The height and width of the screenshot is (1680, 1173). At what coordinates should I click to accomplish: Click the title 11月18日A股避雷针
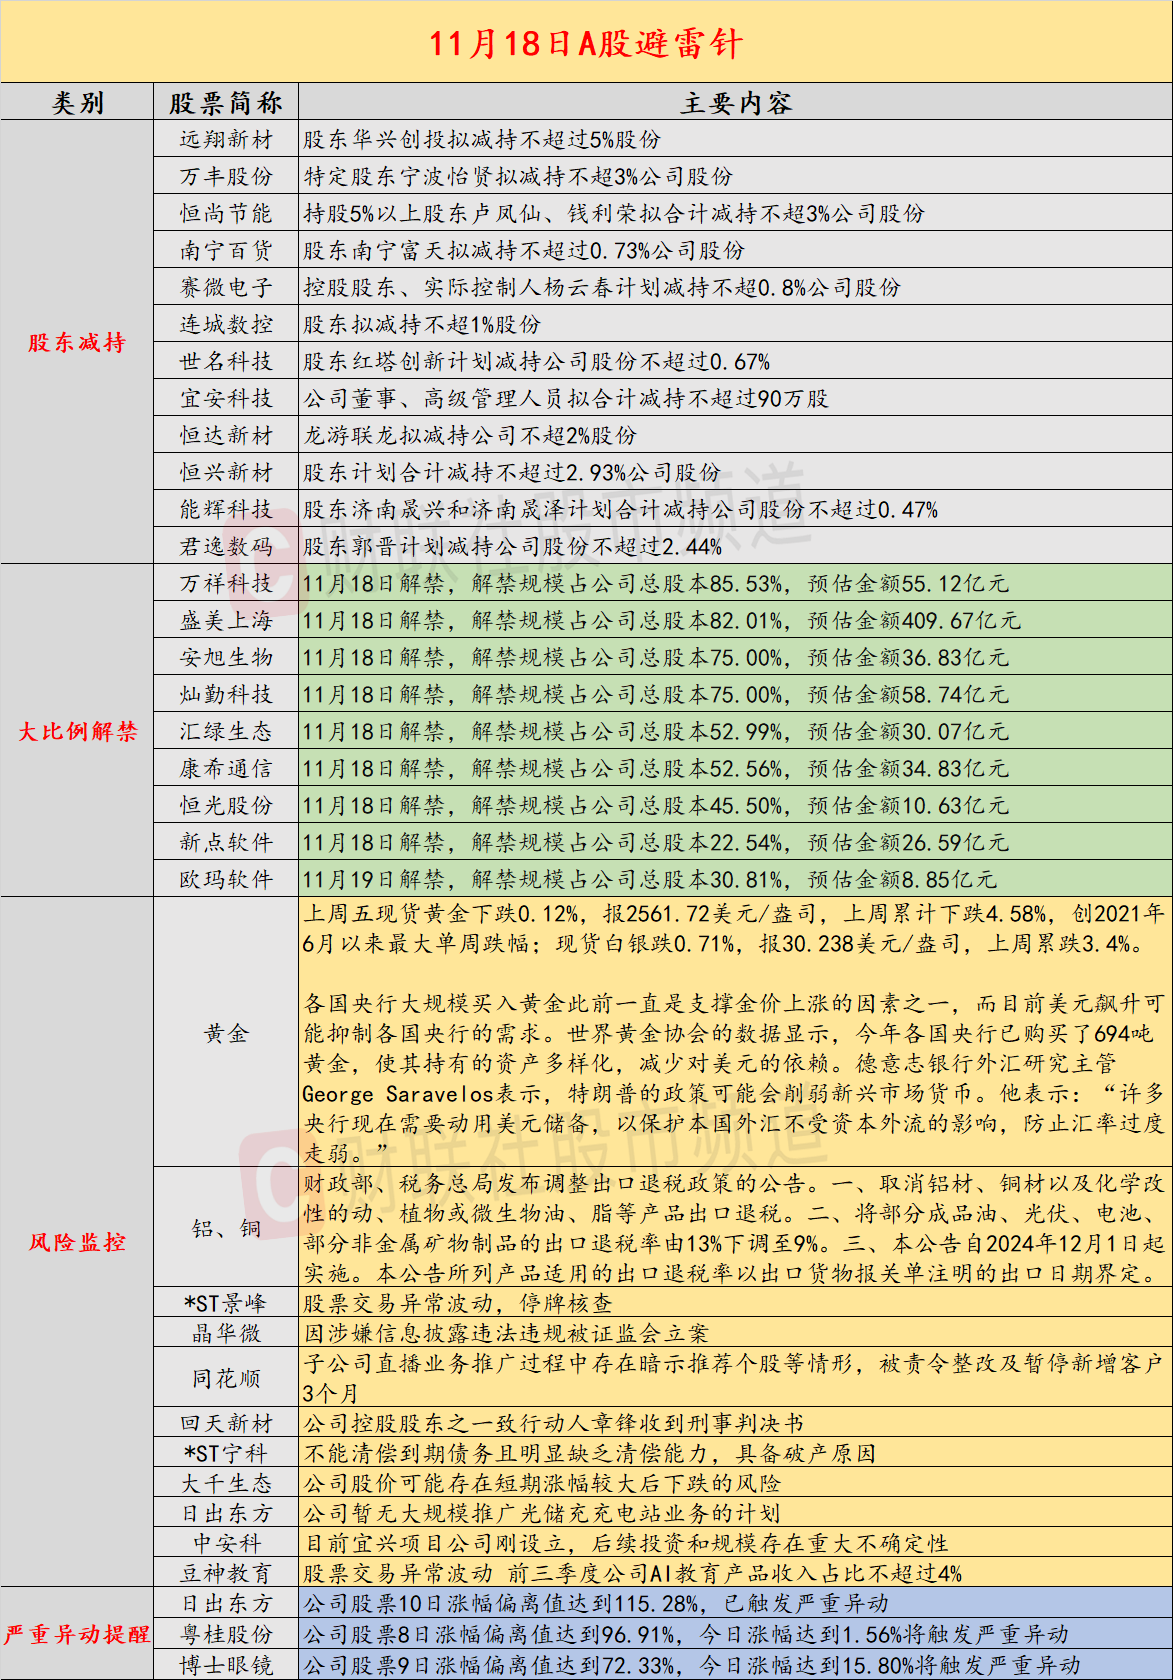[x=586, y=43]
